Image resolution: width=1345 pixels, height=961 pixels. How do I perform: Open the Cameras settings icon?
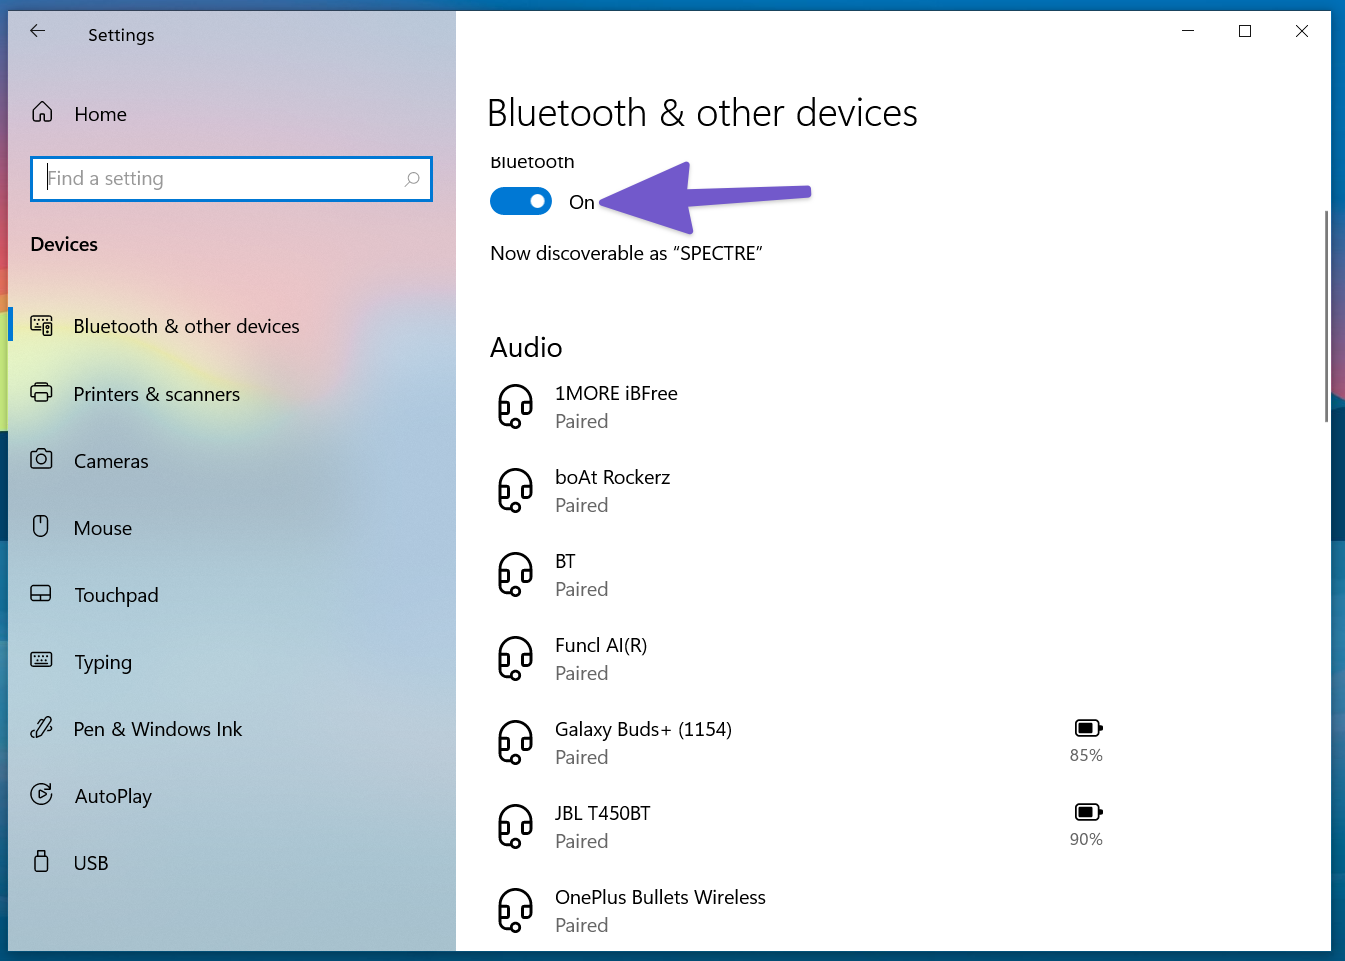tap(40, 460)
